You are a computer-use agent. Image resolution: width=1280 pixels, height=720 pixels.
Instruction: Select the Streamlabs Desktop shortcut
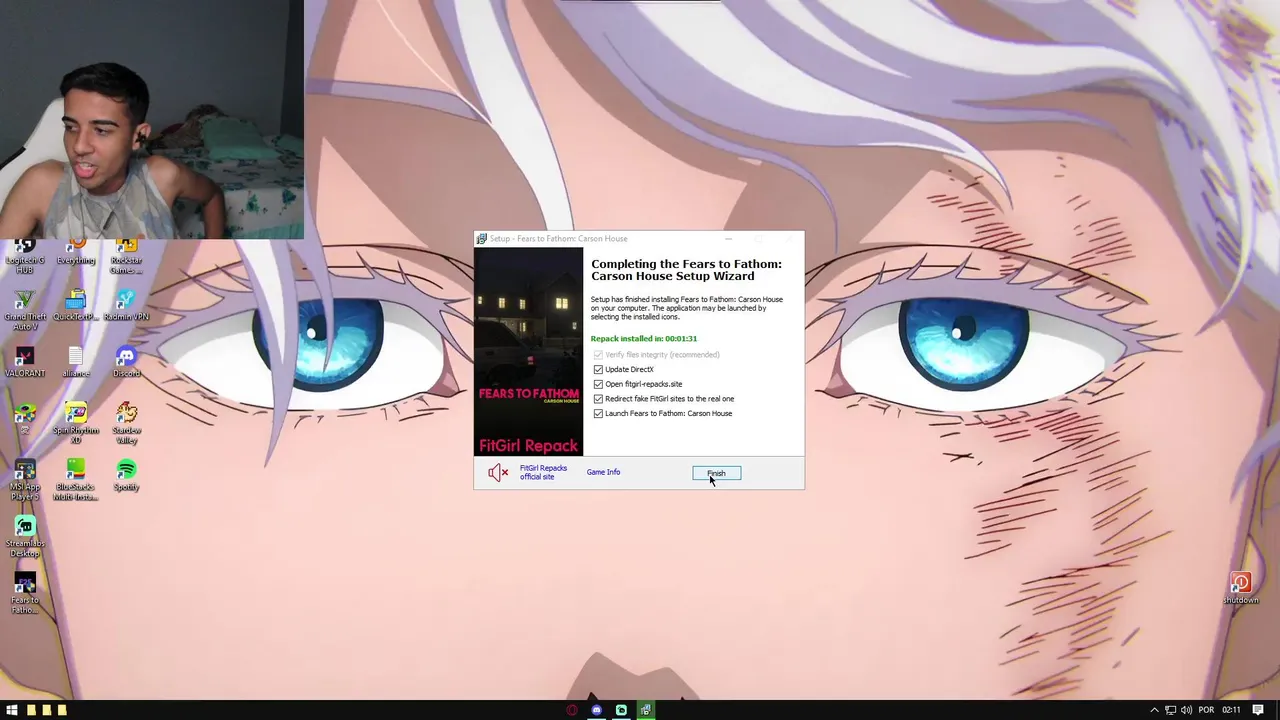coord(25,537)
